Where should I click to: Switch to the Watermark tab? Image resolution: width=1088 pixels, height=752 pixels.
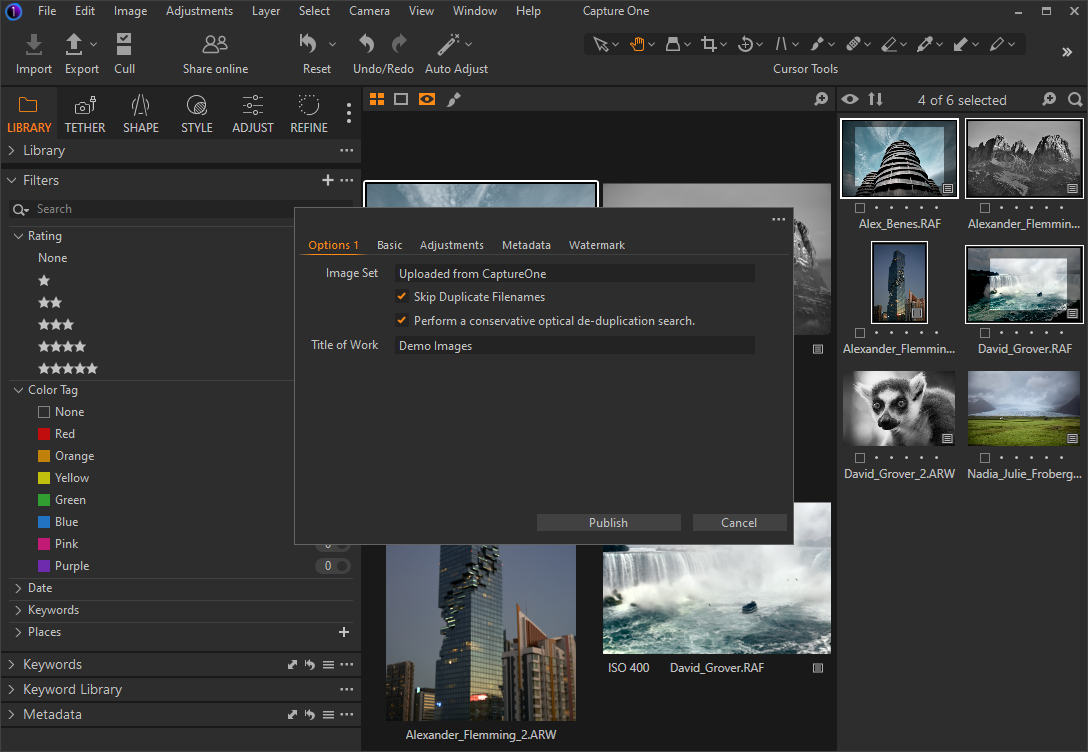point(596,245)
